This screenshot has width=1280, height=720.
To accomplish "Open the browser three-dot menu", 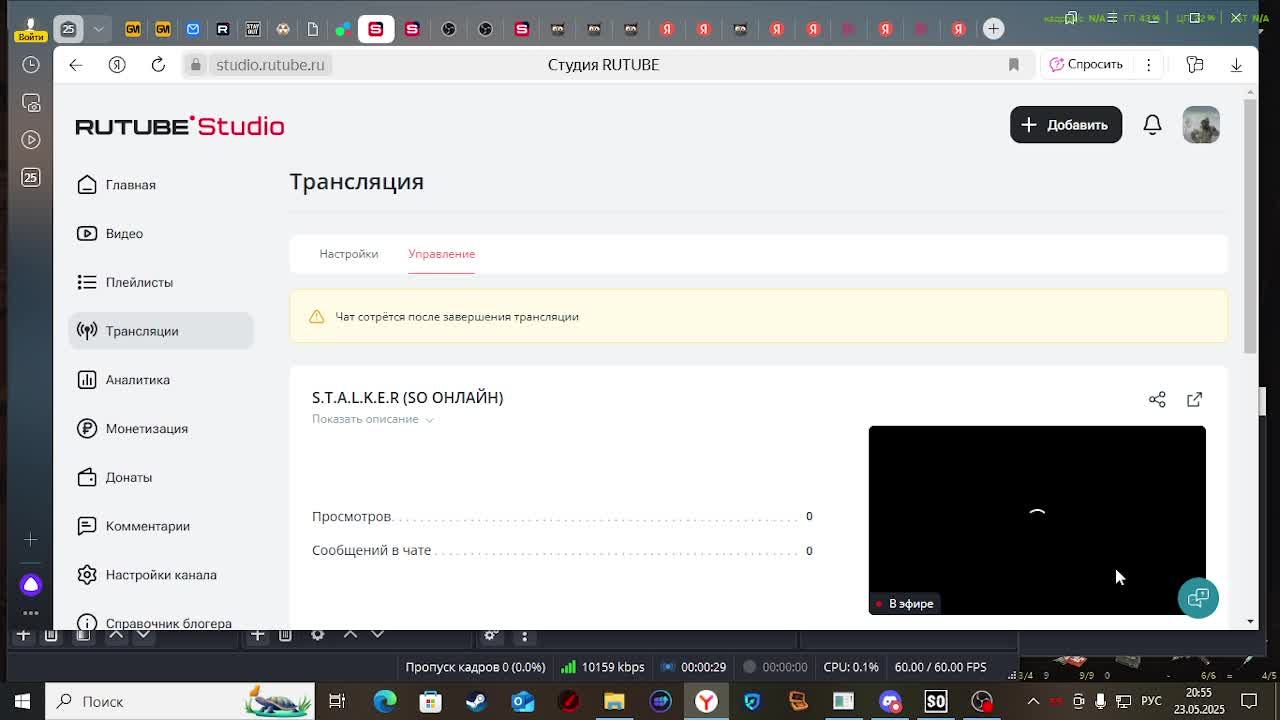I will 1148,64.
